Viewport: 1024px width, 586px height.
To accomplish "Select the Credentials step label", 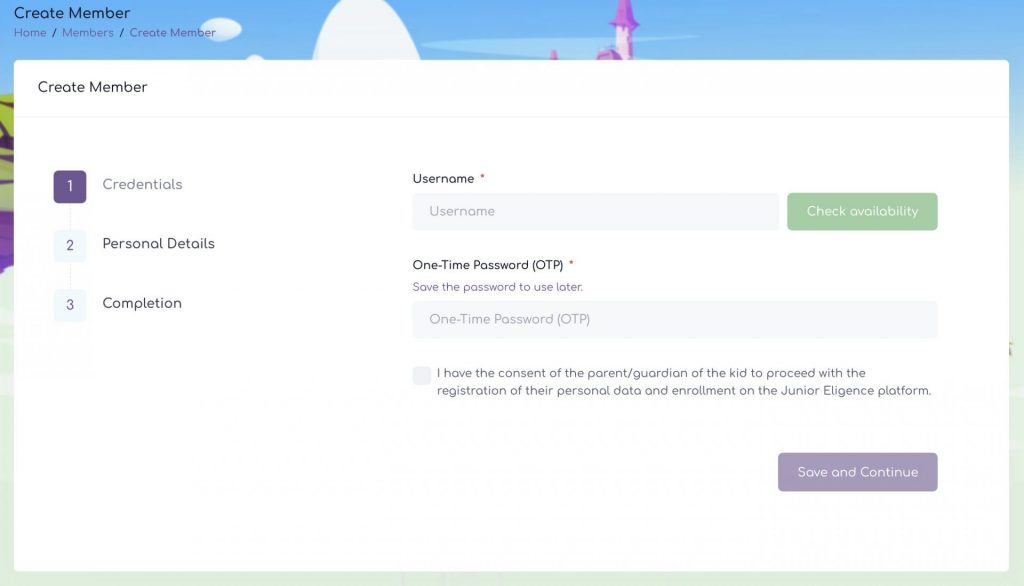I will tap(142, 185).
